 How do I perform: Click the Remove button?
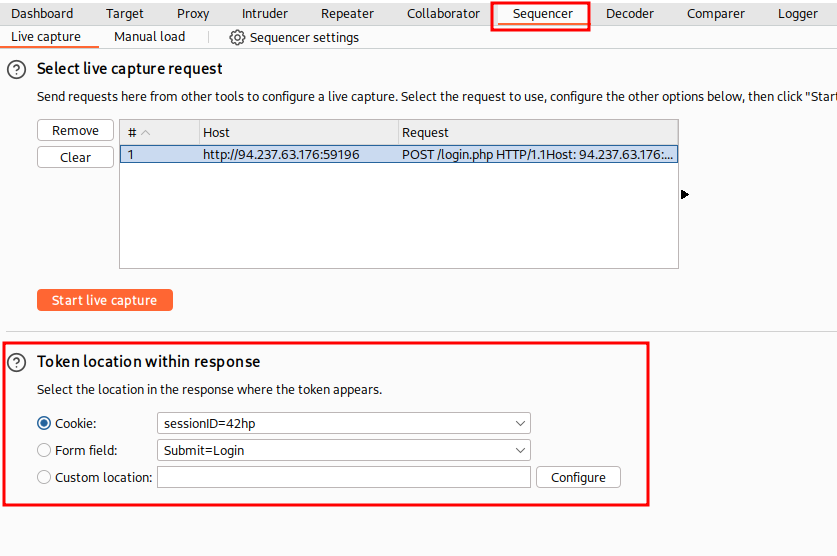click(75, 131)
